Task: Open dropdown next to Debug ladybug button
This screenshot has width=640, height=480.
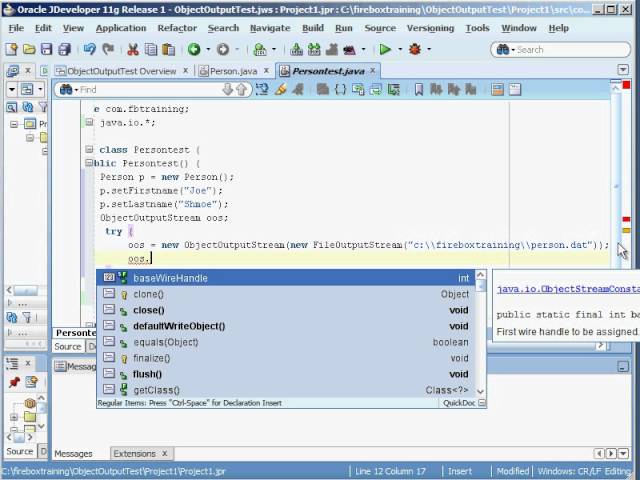Action: coord(429,49)
